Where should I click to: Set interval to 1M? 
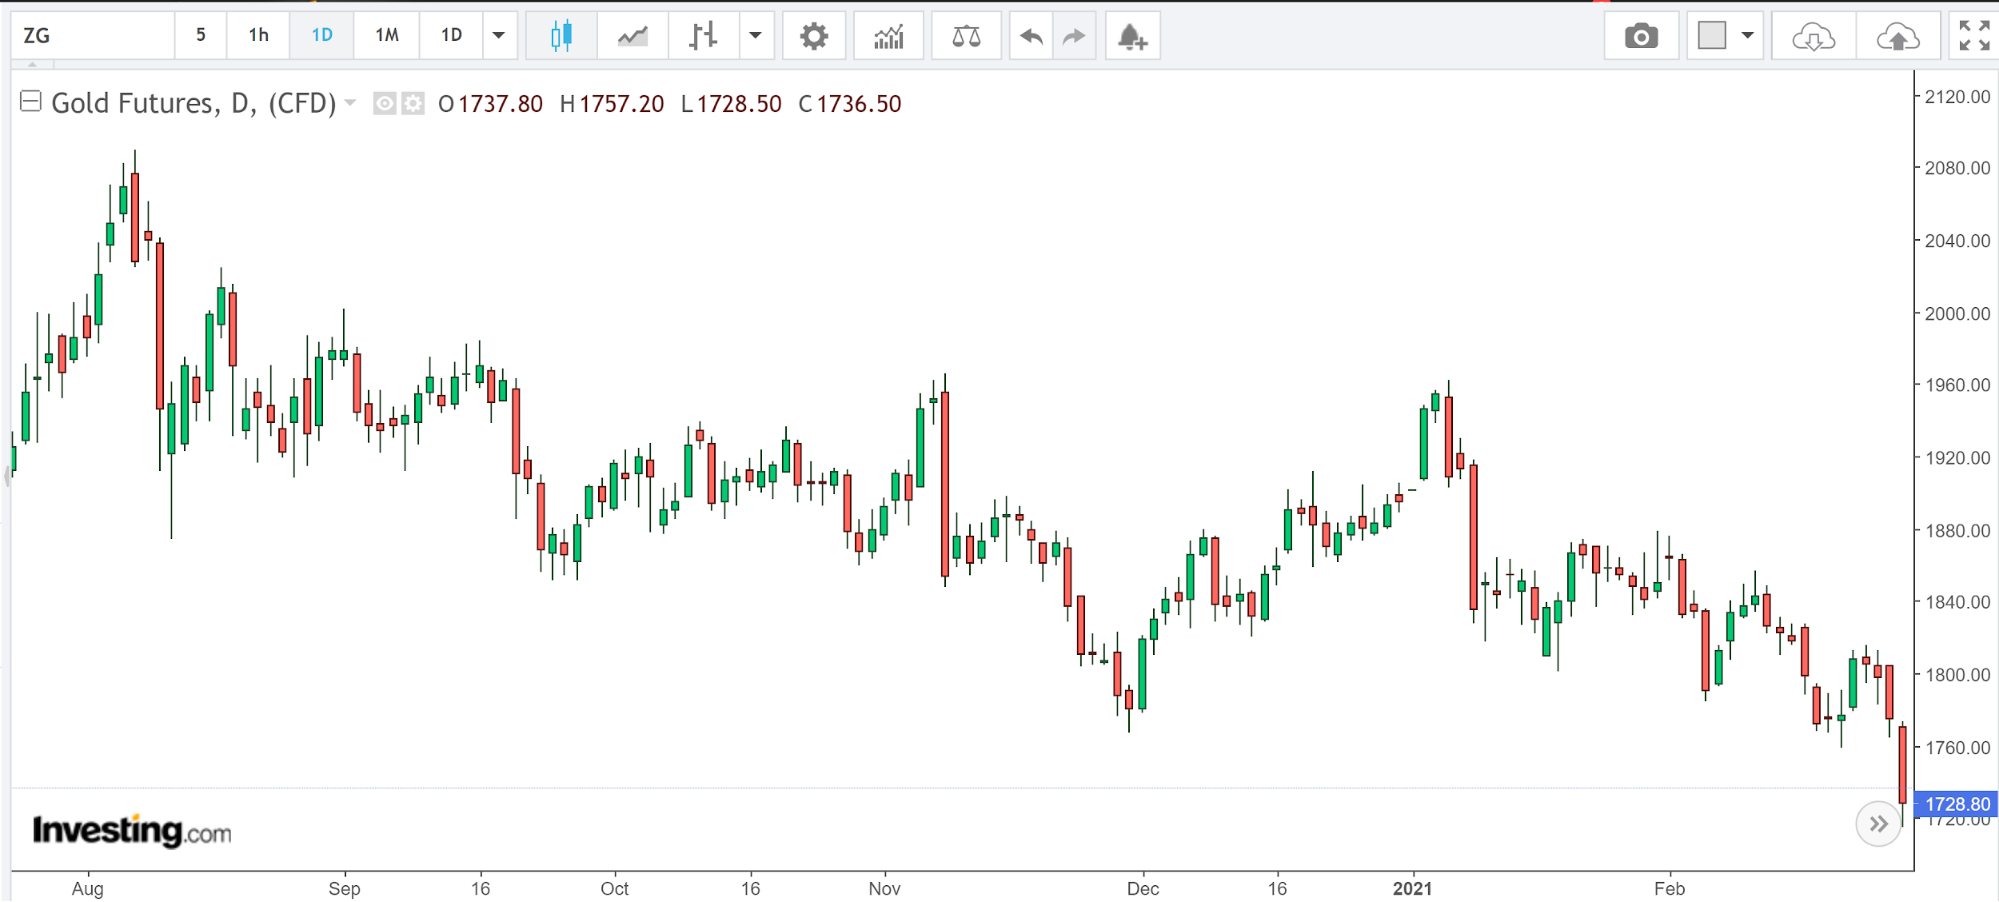point(387,35)
